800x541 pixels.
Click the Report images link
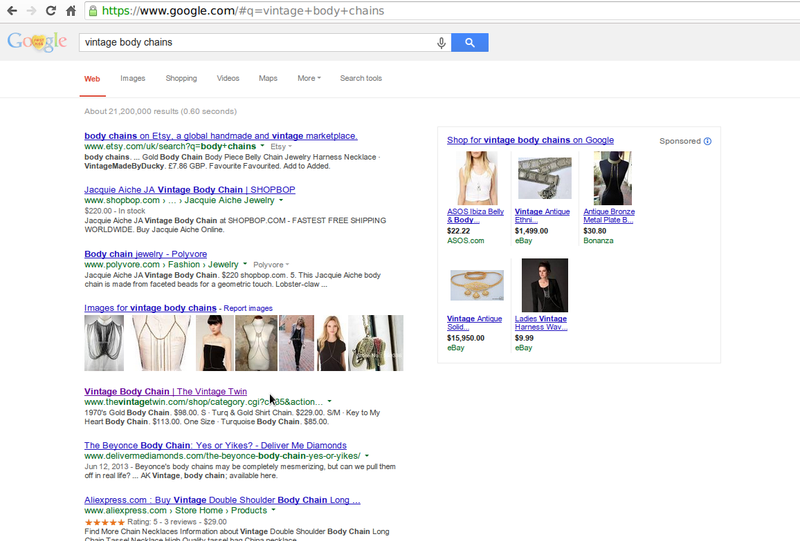point(248,308)
